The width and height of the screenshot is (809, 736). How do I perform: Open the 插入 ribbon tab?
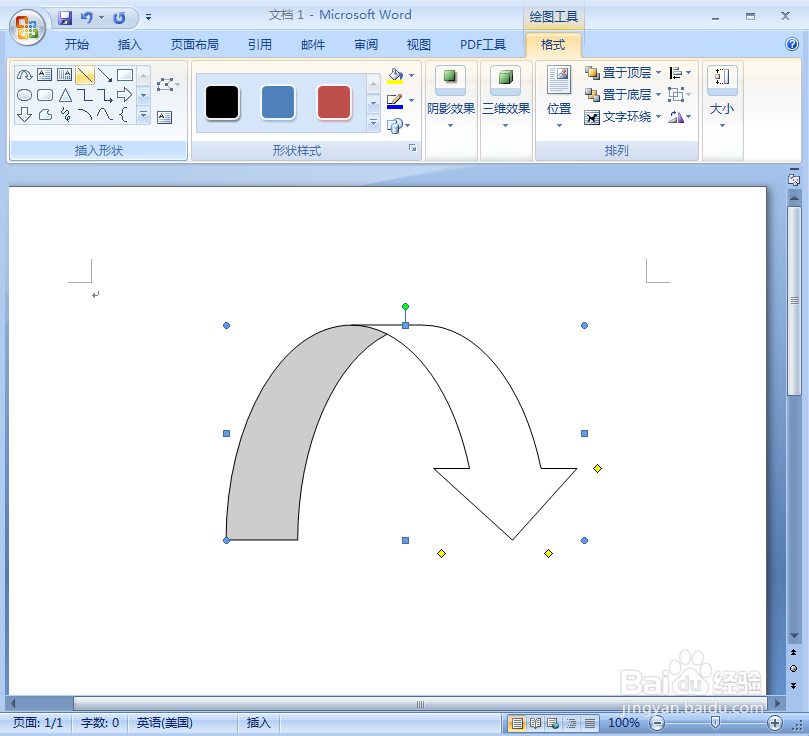130,45
